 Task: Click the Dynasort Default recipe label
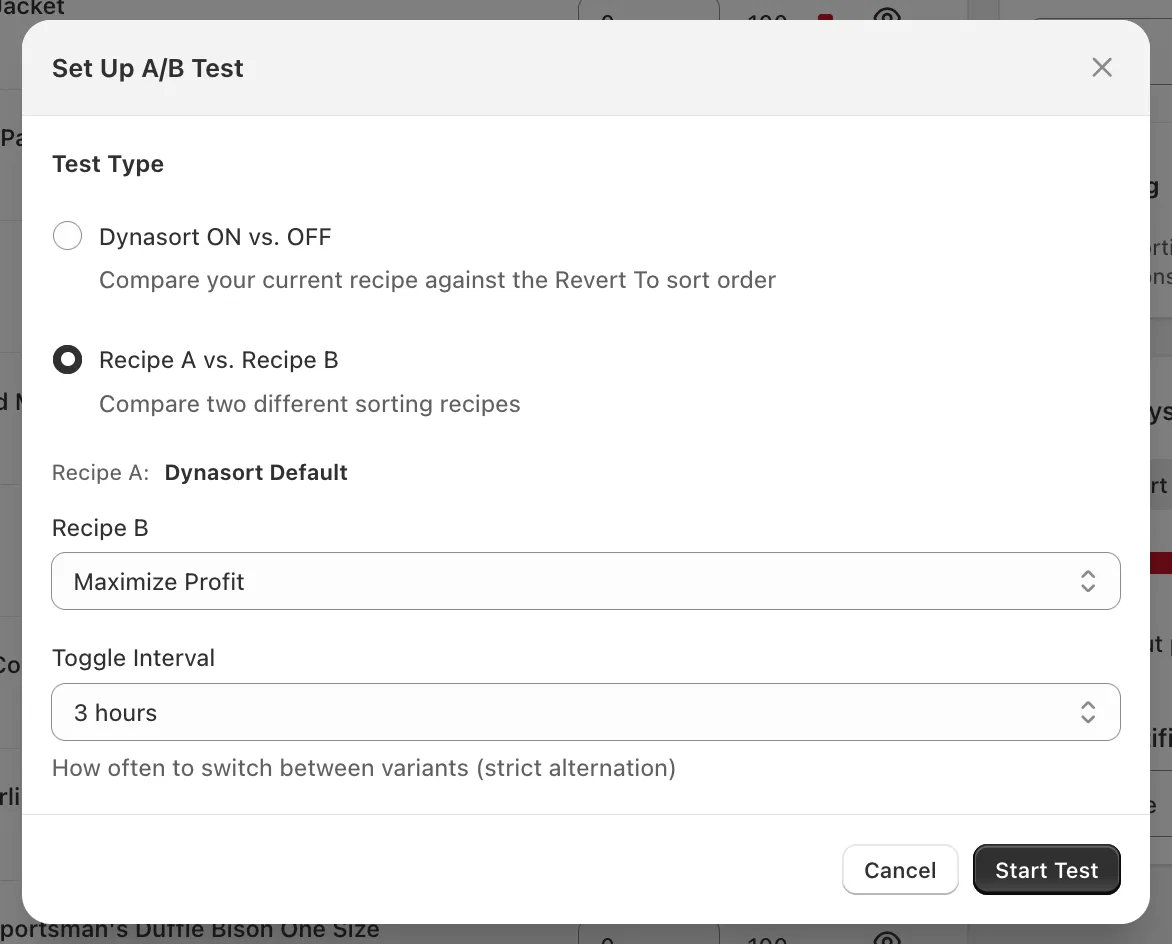pos(256,472)
